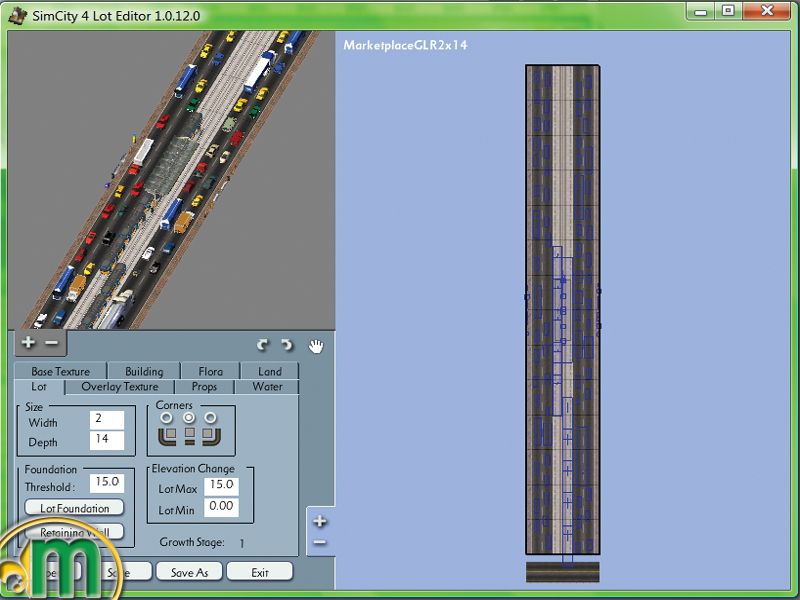800x600 pixels.
Task: Click the Foundation Threshold field
Action: pos(107,483)
